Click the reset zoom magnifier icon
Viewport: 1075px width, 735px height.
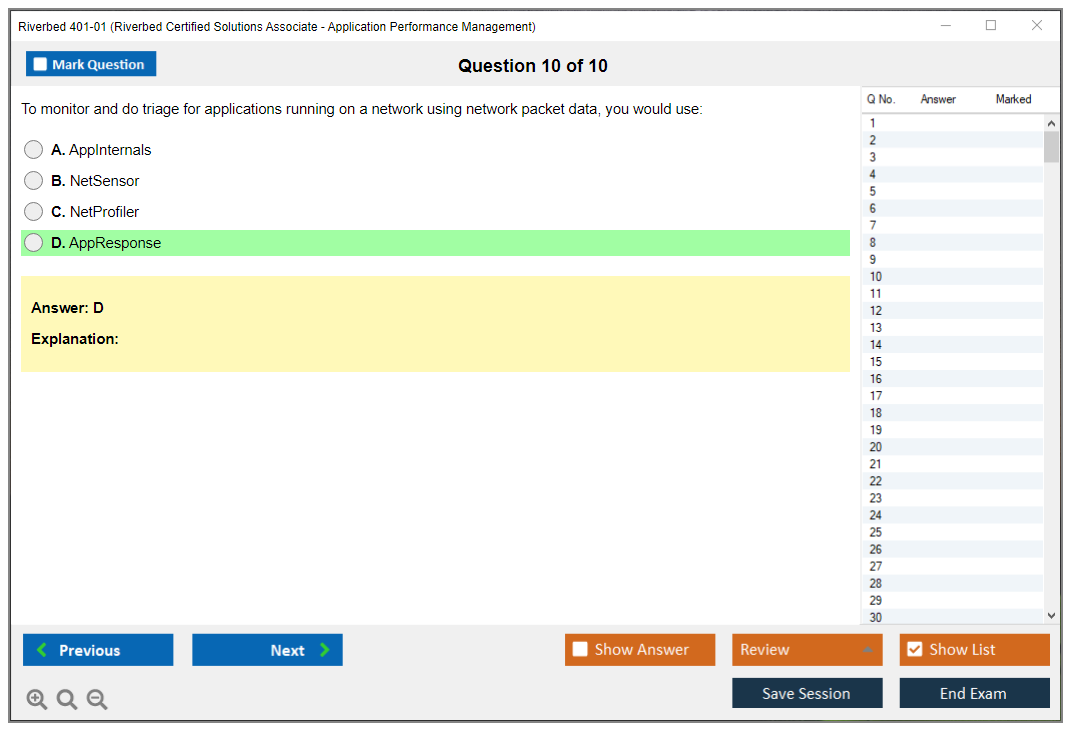[67, 700]
